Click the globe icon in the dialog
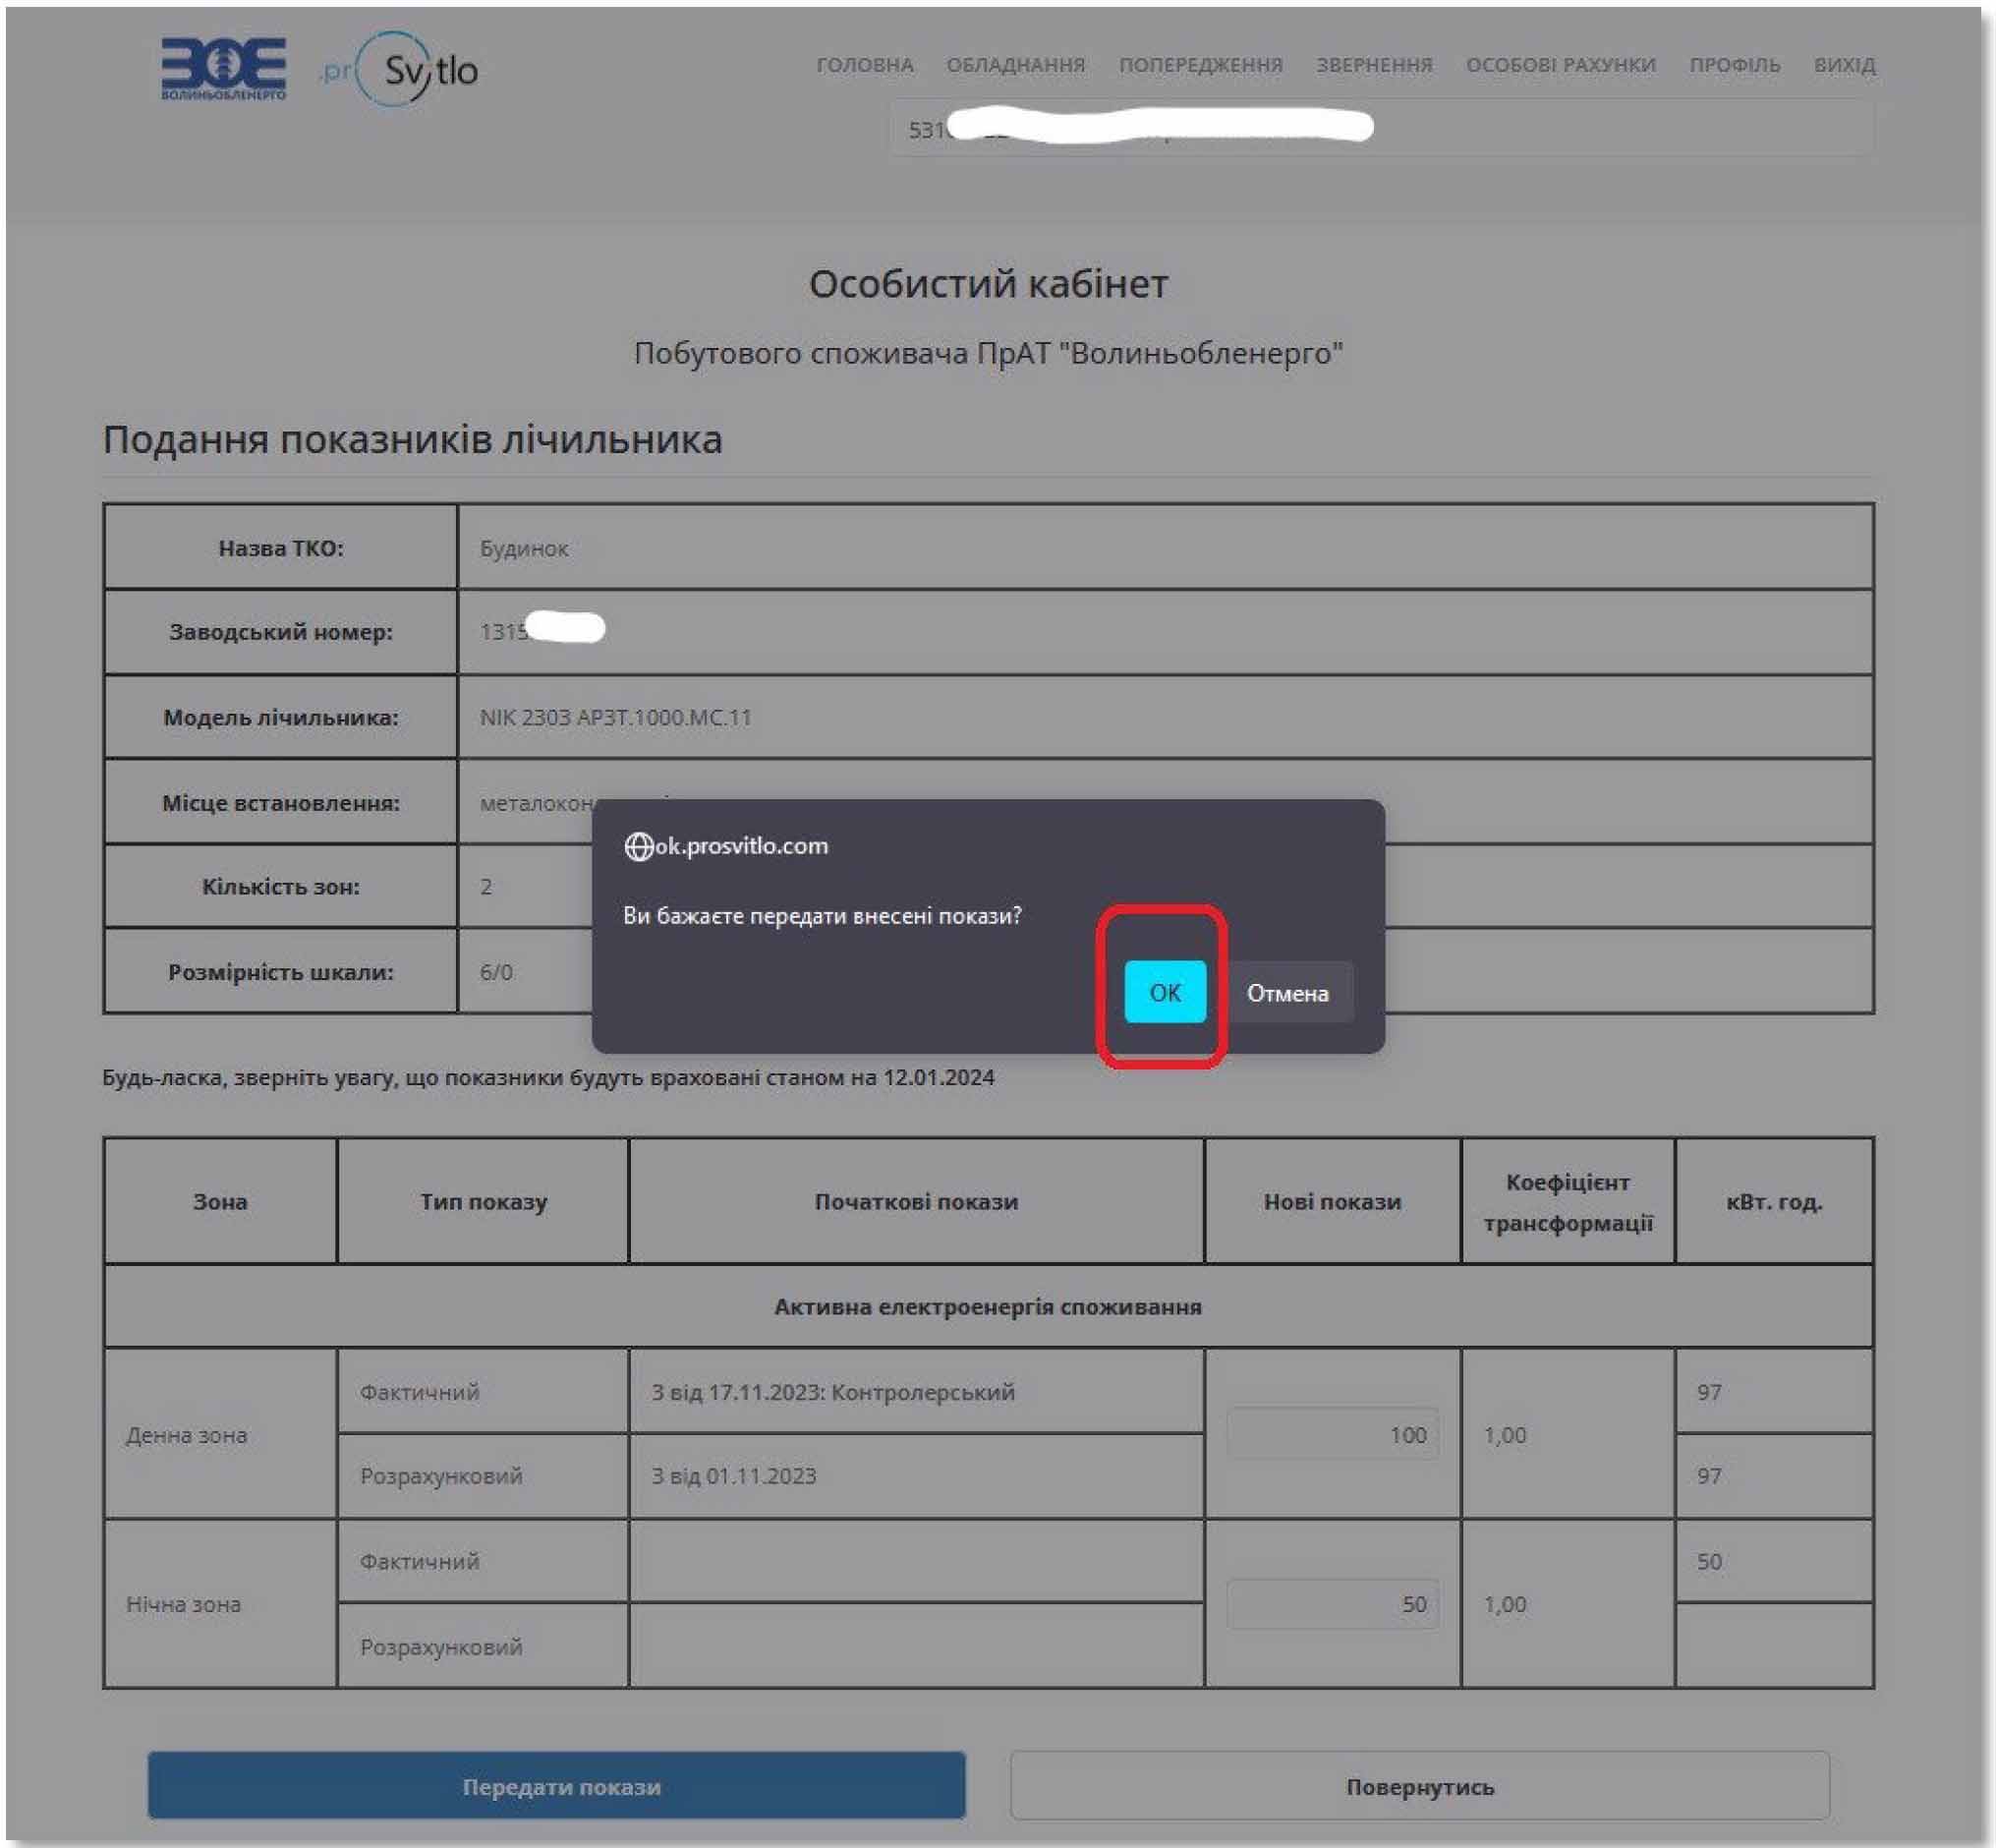This screenshot has width=1996, height=1848. pos(638,847)
